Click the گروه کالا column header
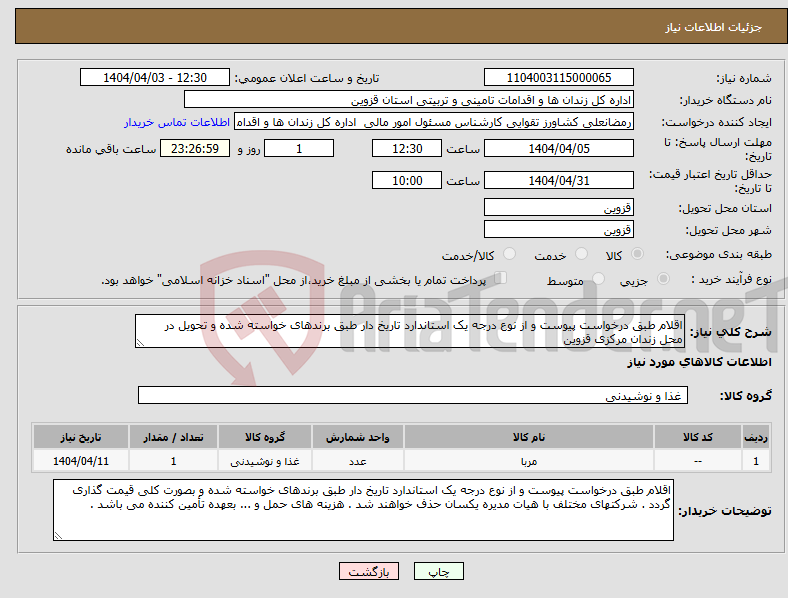This screenshot has width=788, height=598. tap(265, 437)
